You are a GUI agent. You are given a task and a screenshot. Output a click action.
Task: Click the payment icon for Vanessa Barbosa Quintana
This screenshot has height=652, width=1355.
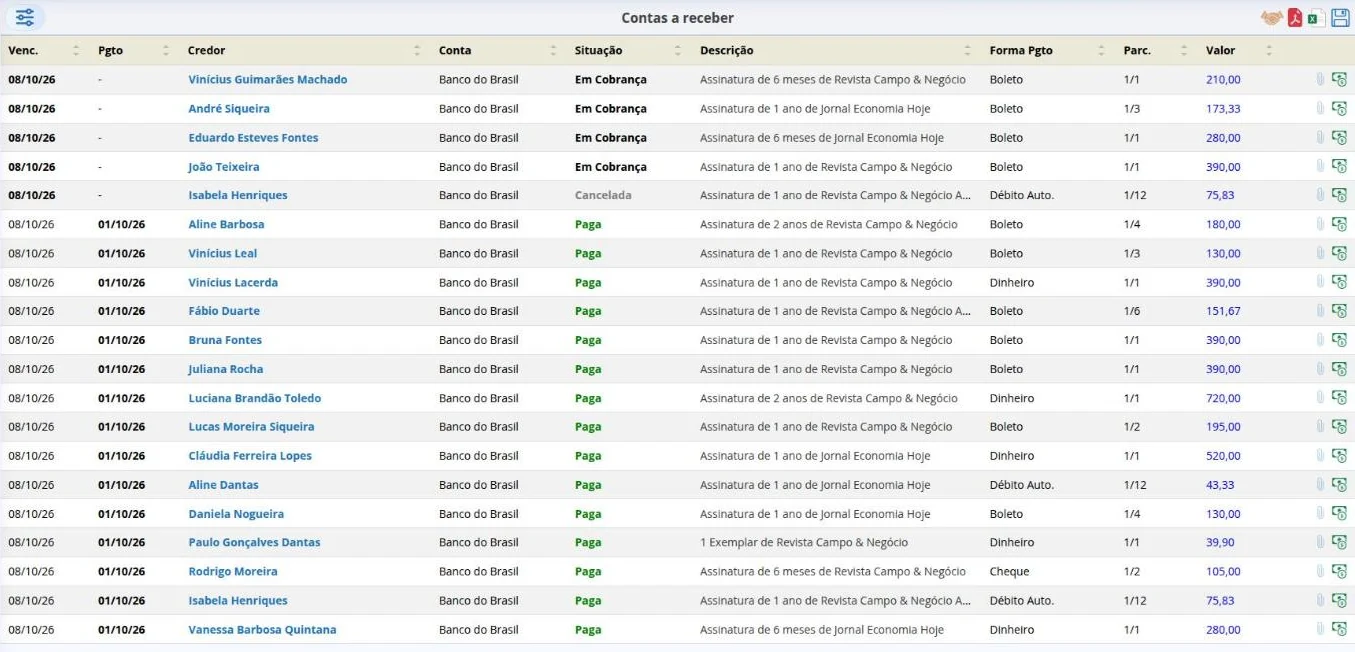click(x=1339, y=630)
